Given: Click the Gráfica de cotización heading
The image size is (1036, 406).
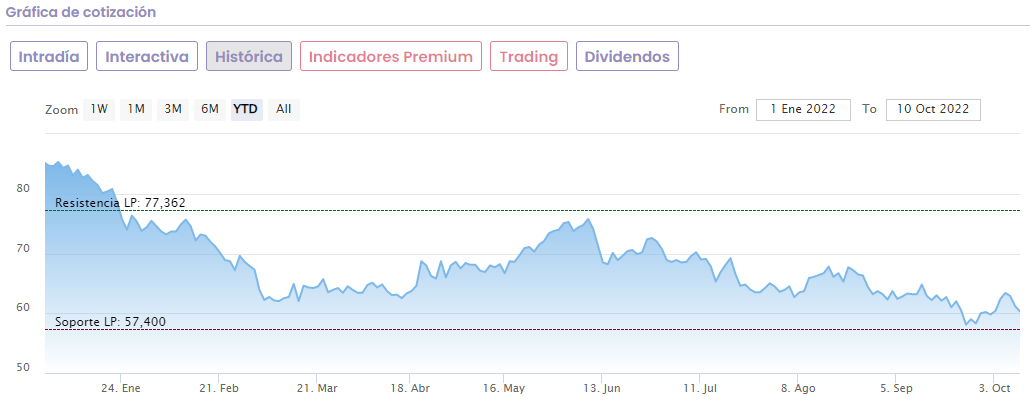Looking at the screenshot, I should pyautogui.click(x=81, y=12).
